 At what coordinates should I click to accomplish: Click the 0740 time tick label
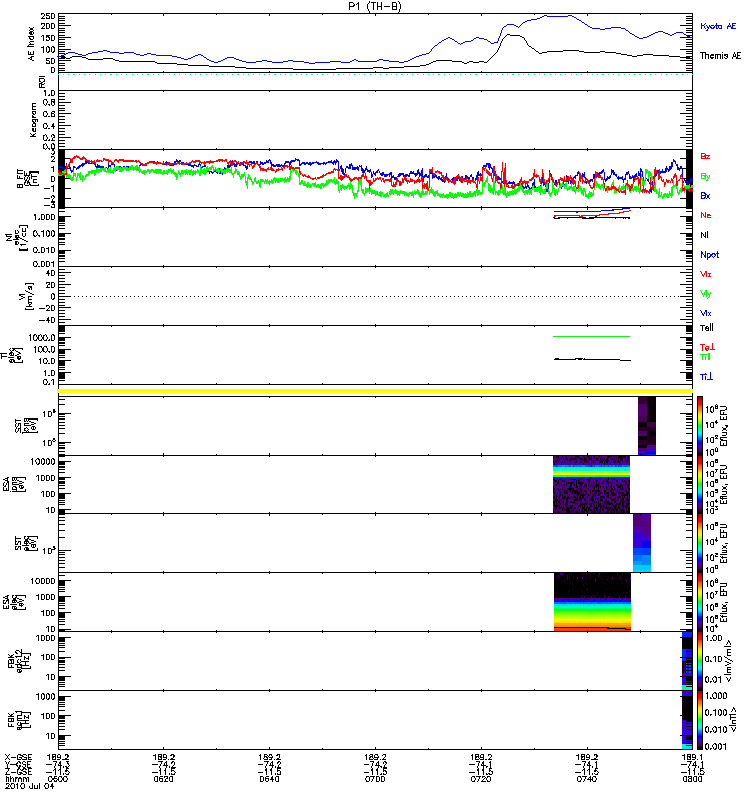click(x=587, y=779)
